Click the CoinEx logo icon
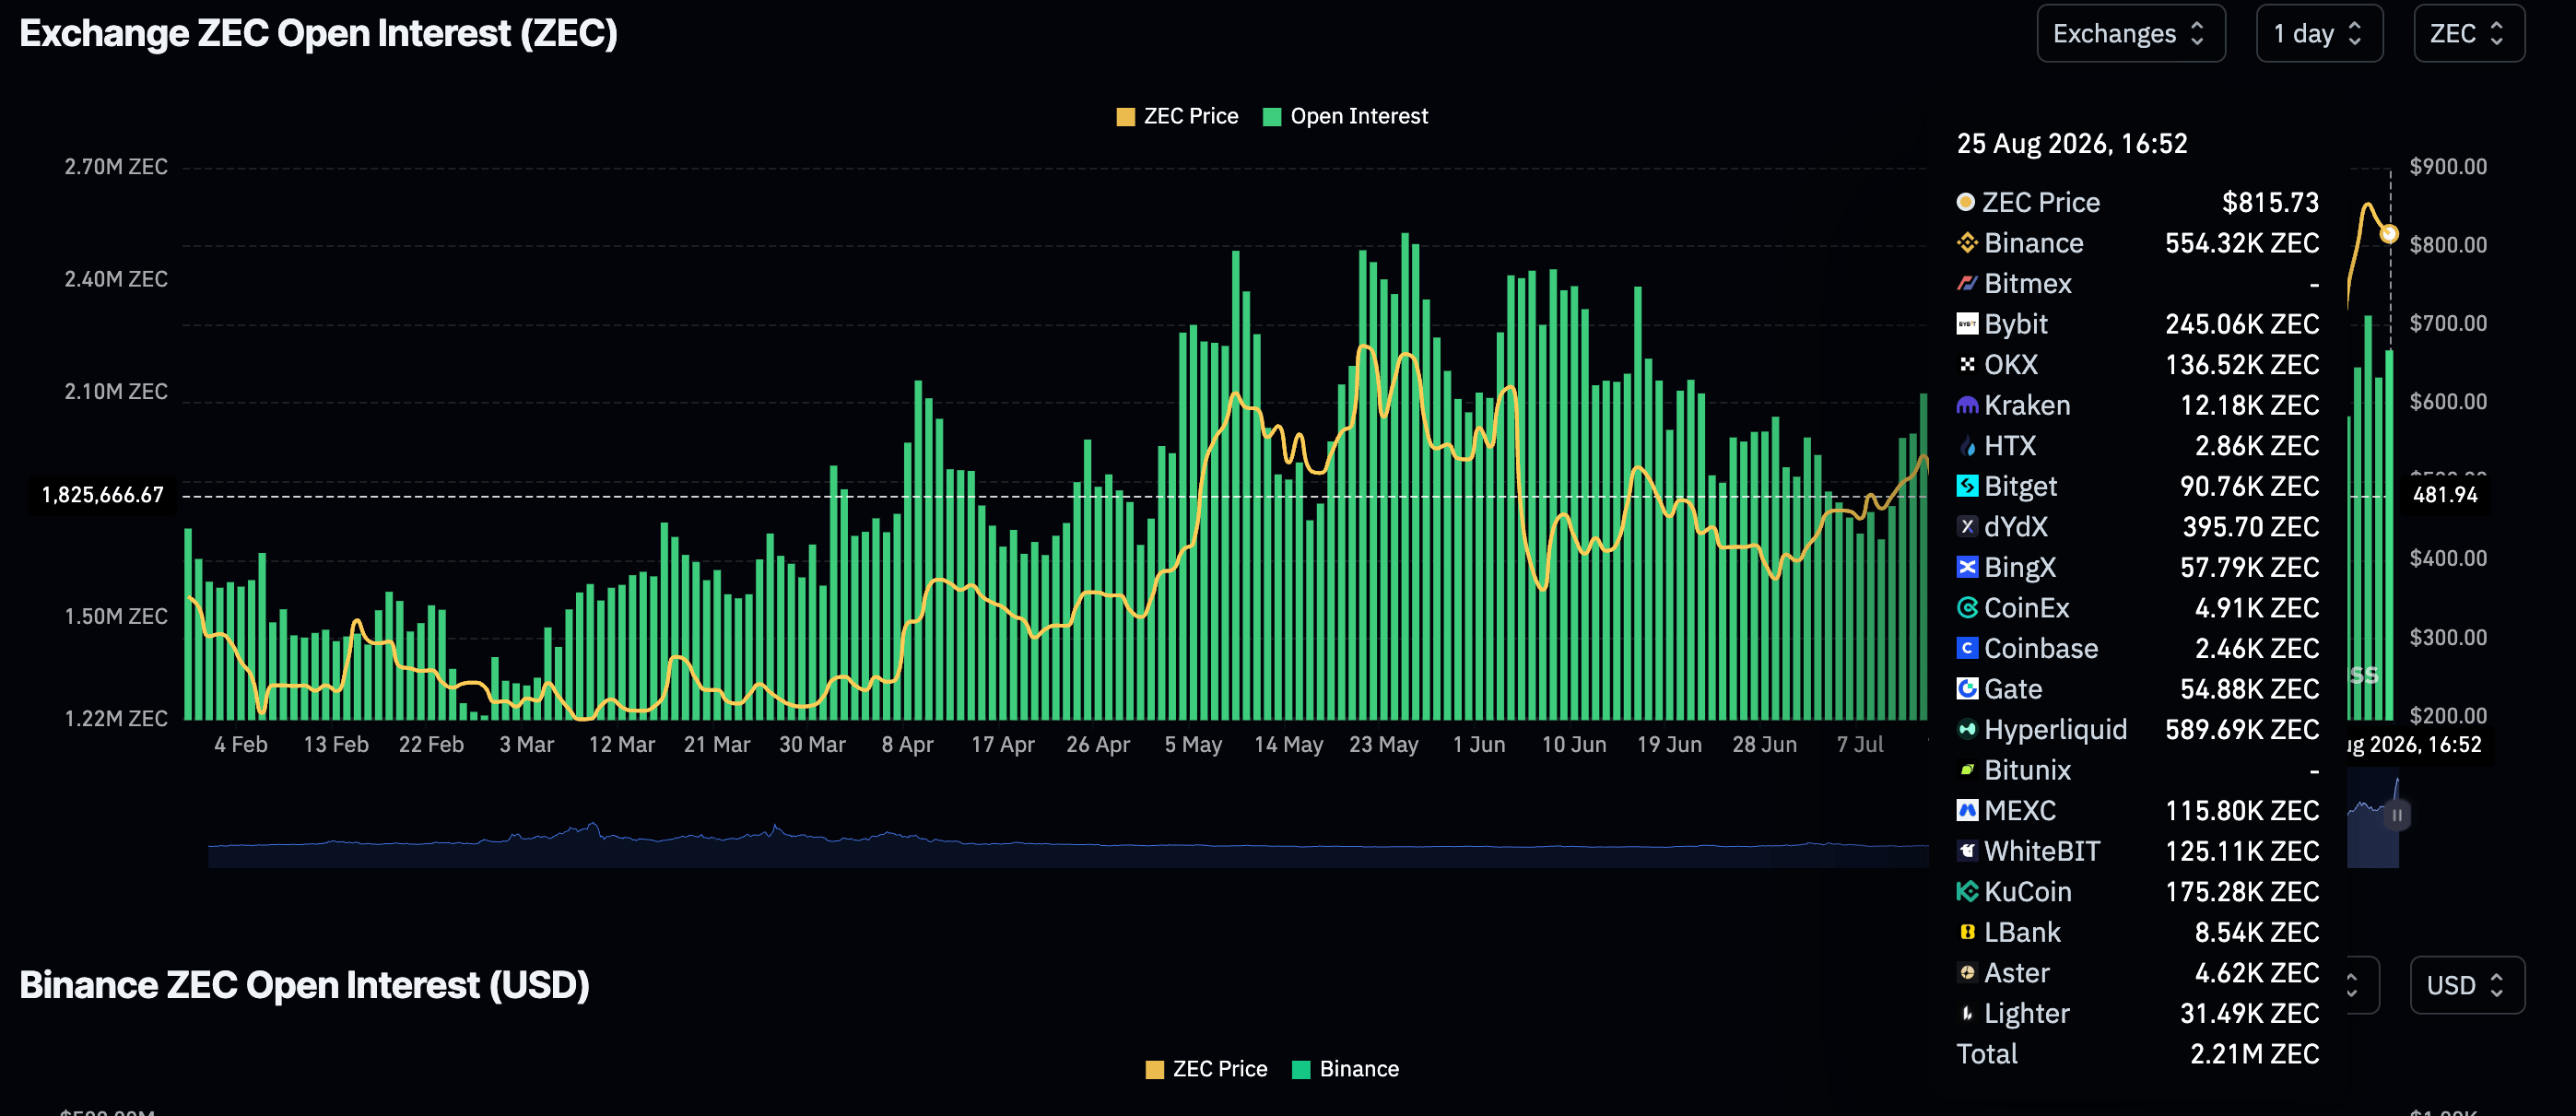Viewport: 2576px width, 1116px height. 1966,608
